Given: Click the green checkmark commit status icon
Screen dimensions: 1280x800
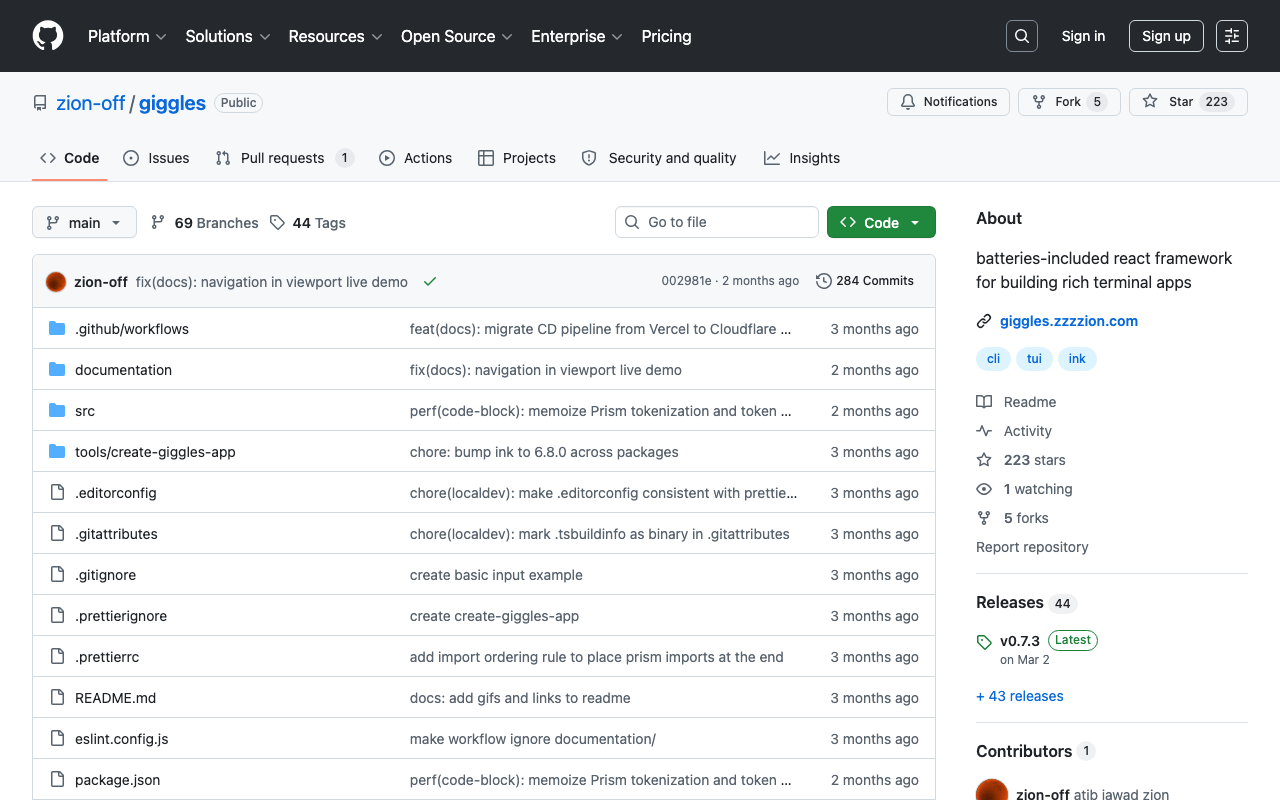Looking at the screenshot, I should coord(430,282).
